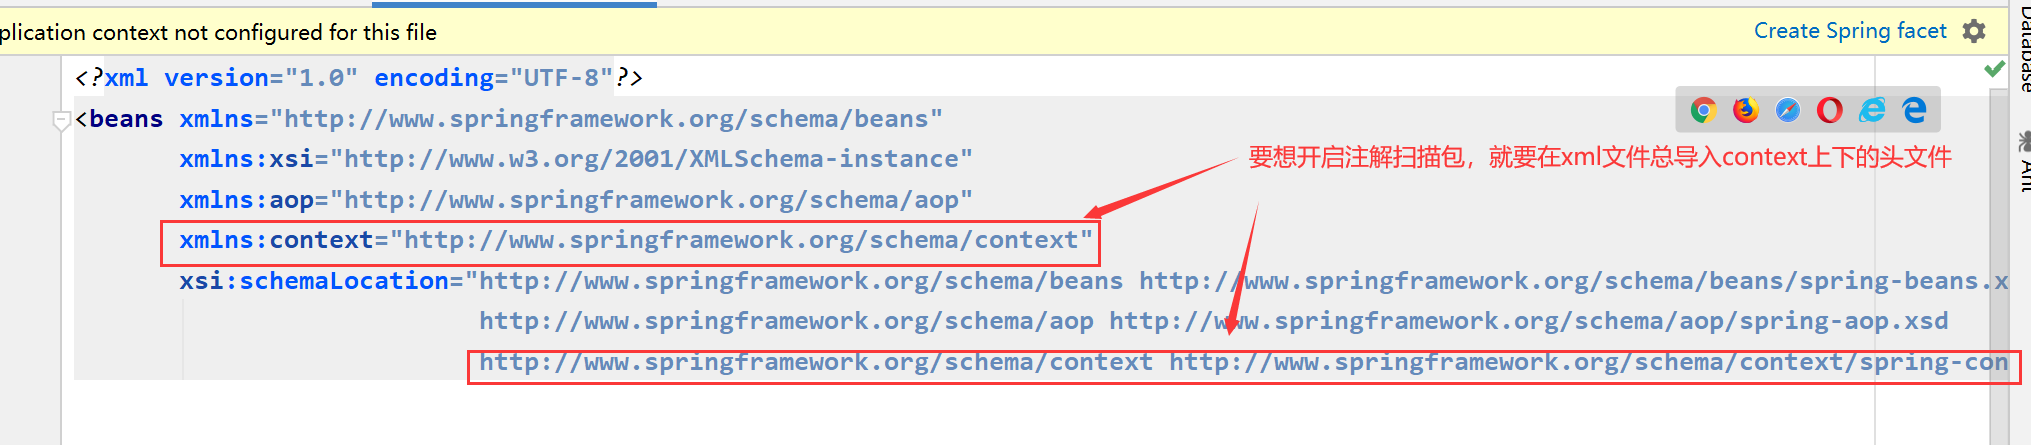Click the Create Spring facet link
The height and width of the screenshot is (445, 2031).
click(1850, 31)
